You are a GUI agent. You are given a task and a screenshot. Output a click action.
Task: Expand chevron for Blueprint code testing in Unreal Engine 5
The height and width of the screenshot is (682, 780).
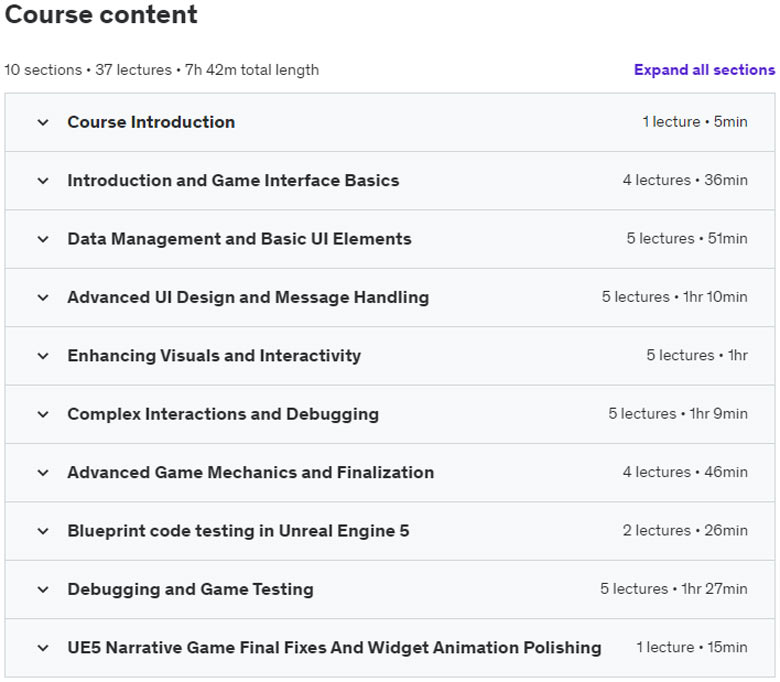point(43,531)
